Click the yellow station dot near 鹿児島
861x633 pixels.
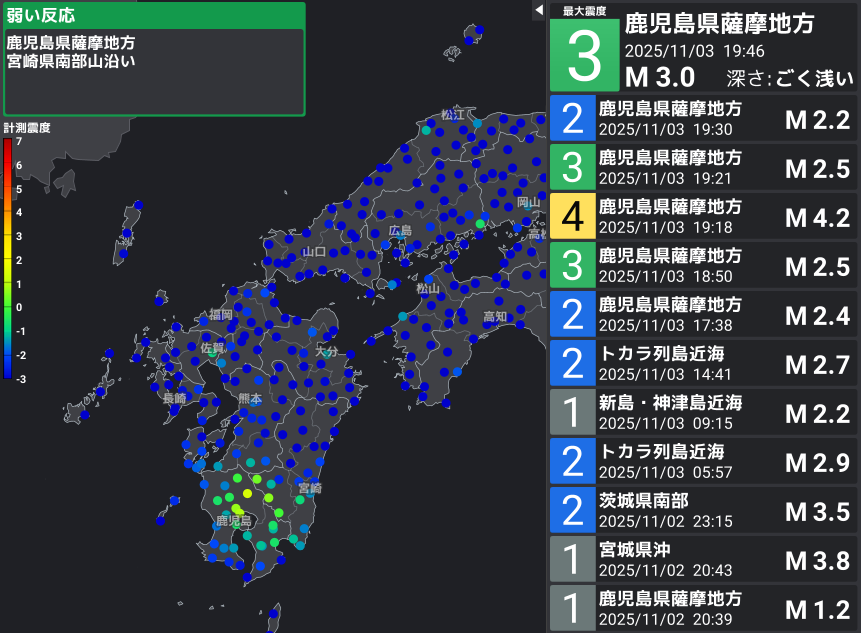point(246,492)
